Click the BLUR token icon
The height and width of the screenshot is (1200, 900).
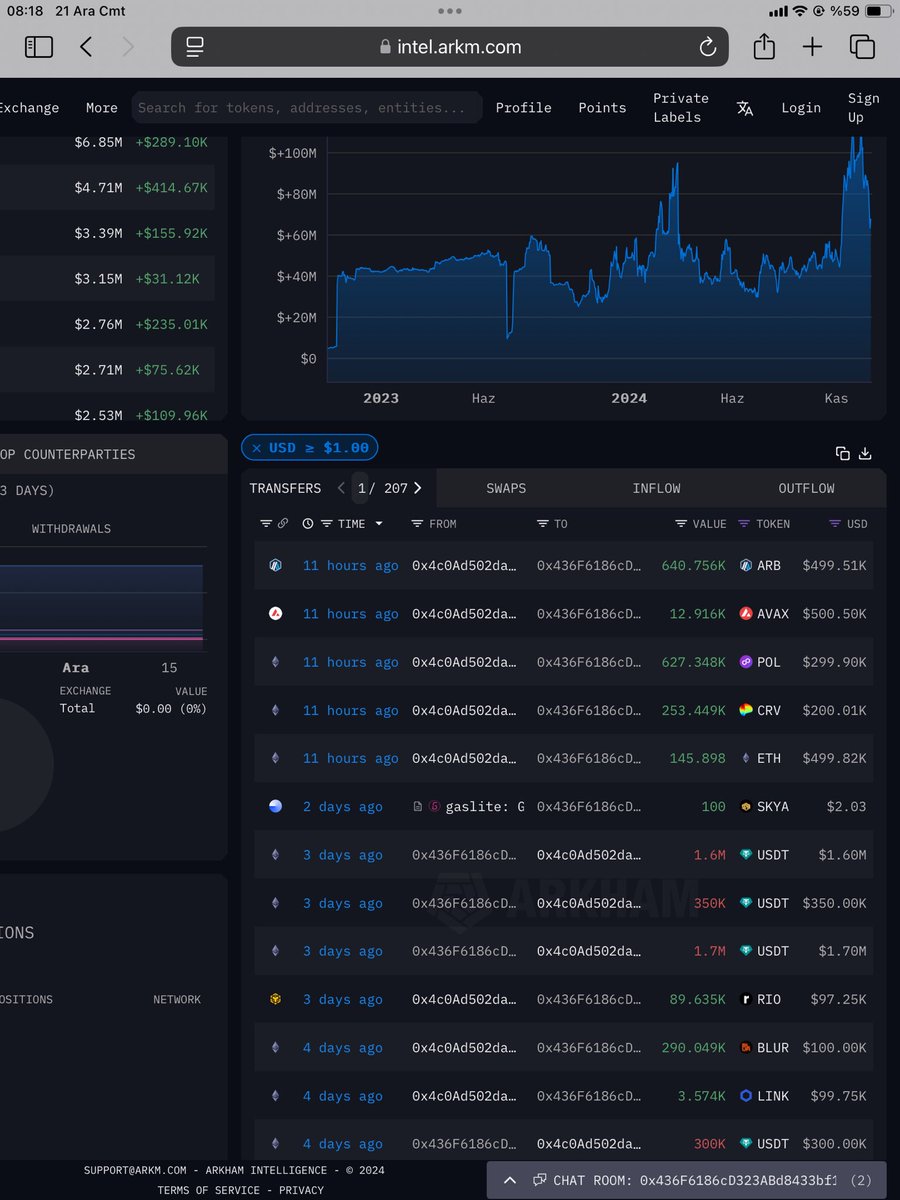pyautogui.click(x=745, y=1047)
